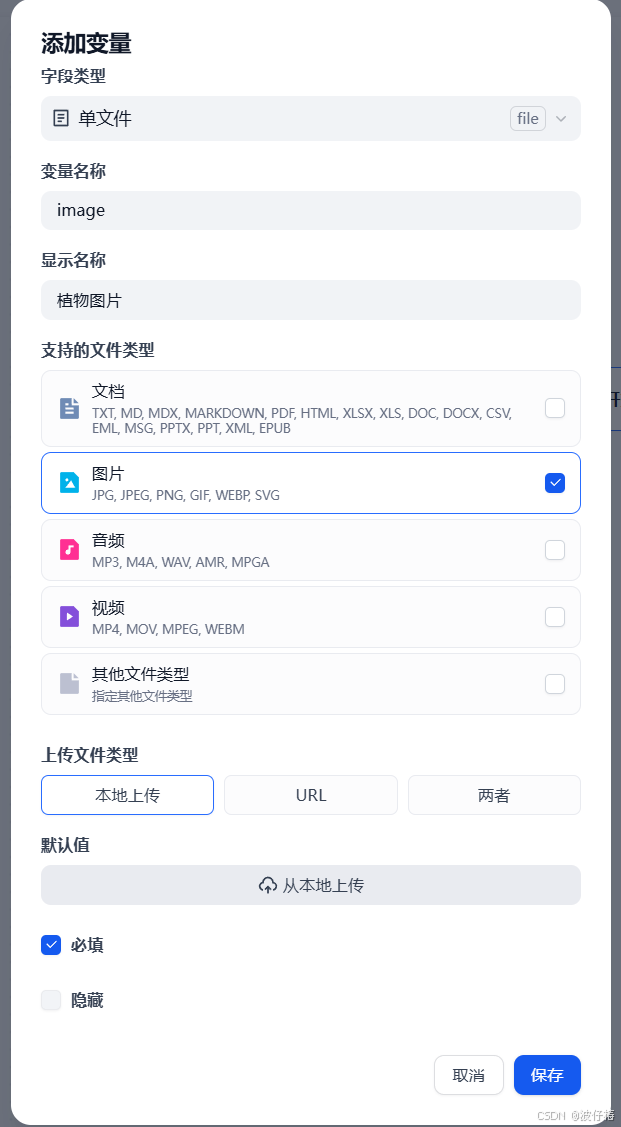The width and height of the screenshot is (621, 1127).
Task: Select the 音频 file type card
Action: 310,549
